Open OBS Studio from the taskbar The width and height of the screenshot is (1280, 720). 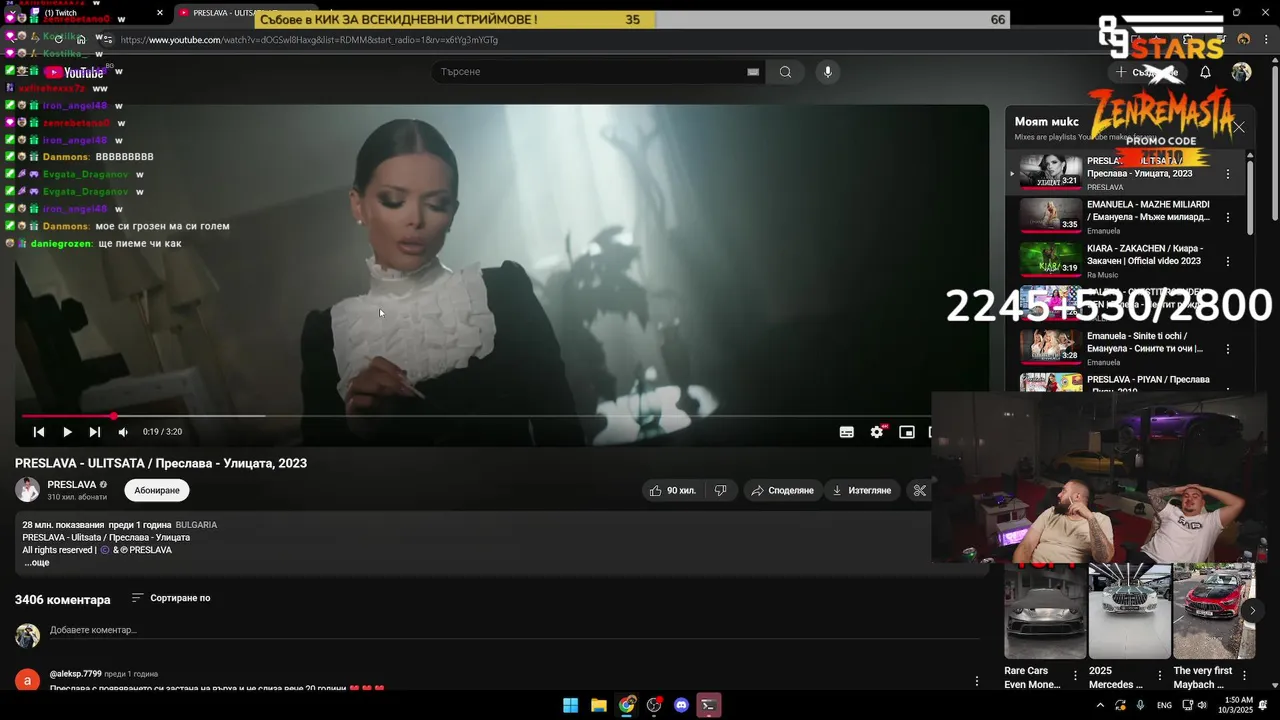654,705
